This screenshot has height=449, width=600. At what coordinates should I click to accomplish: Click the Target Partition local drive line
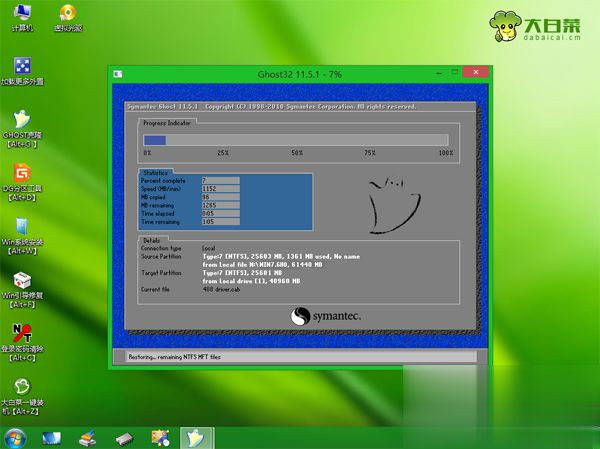point(251,281)
